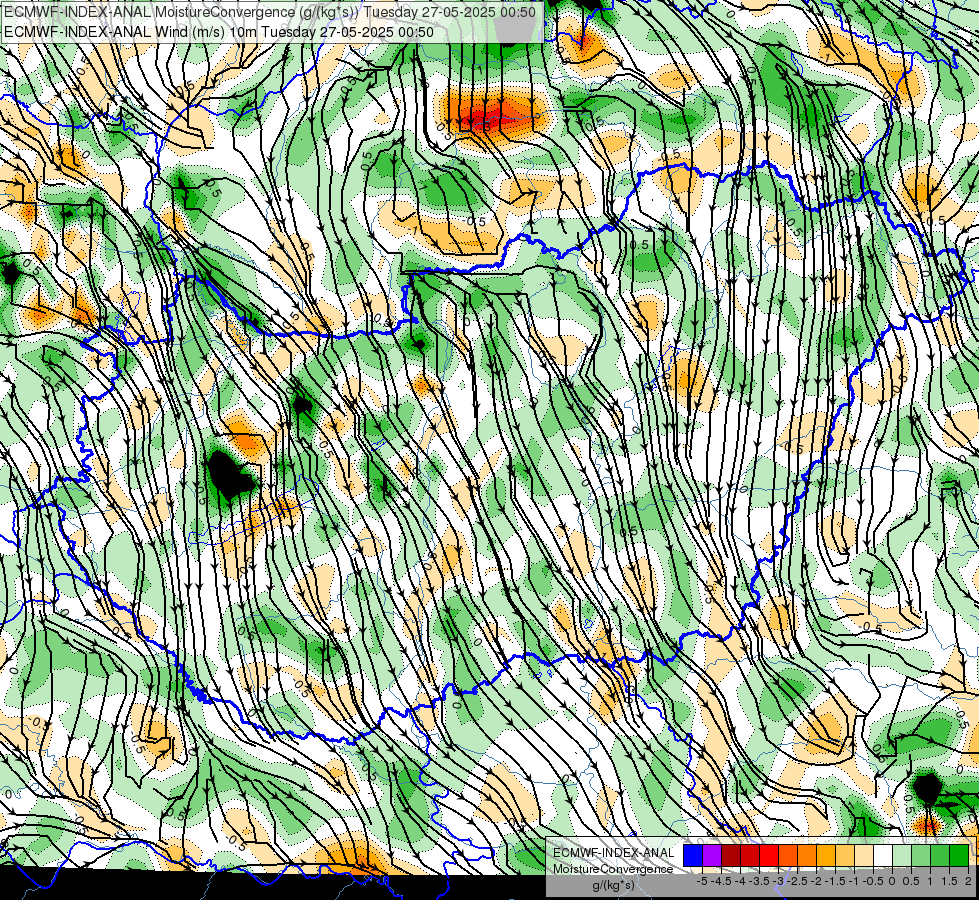Screen dimensions: 979x900
Task: Click the -5 legend tick value
Action: click(702, 881)
